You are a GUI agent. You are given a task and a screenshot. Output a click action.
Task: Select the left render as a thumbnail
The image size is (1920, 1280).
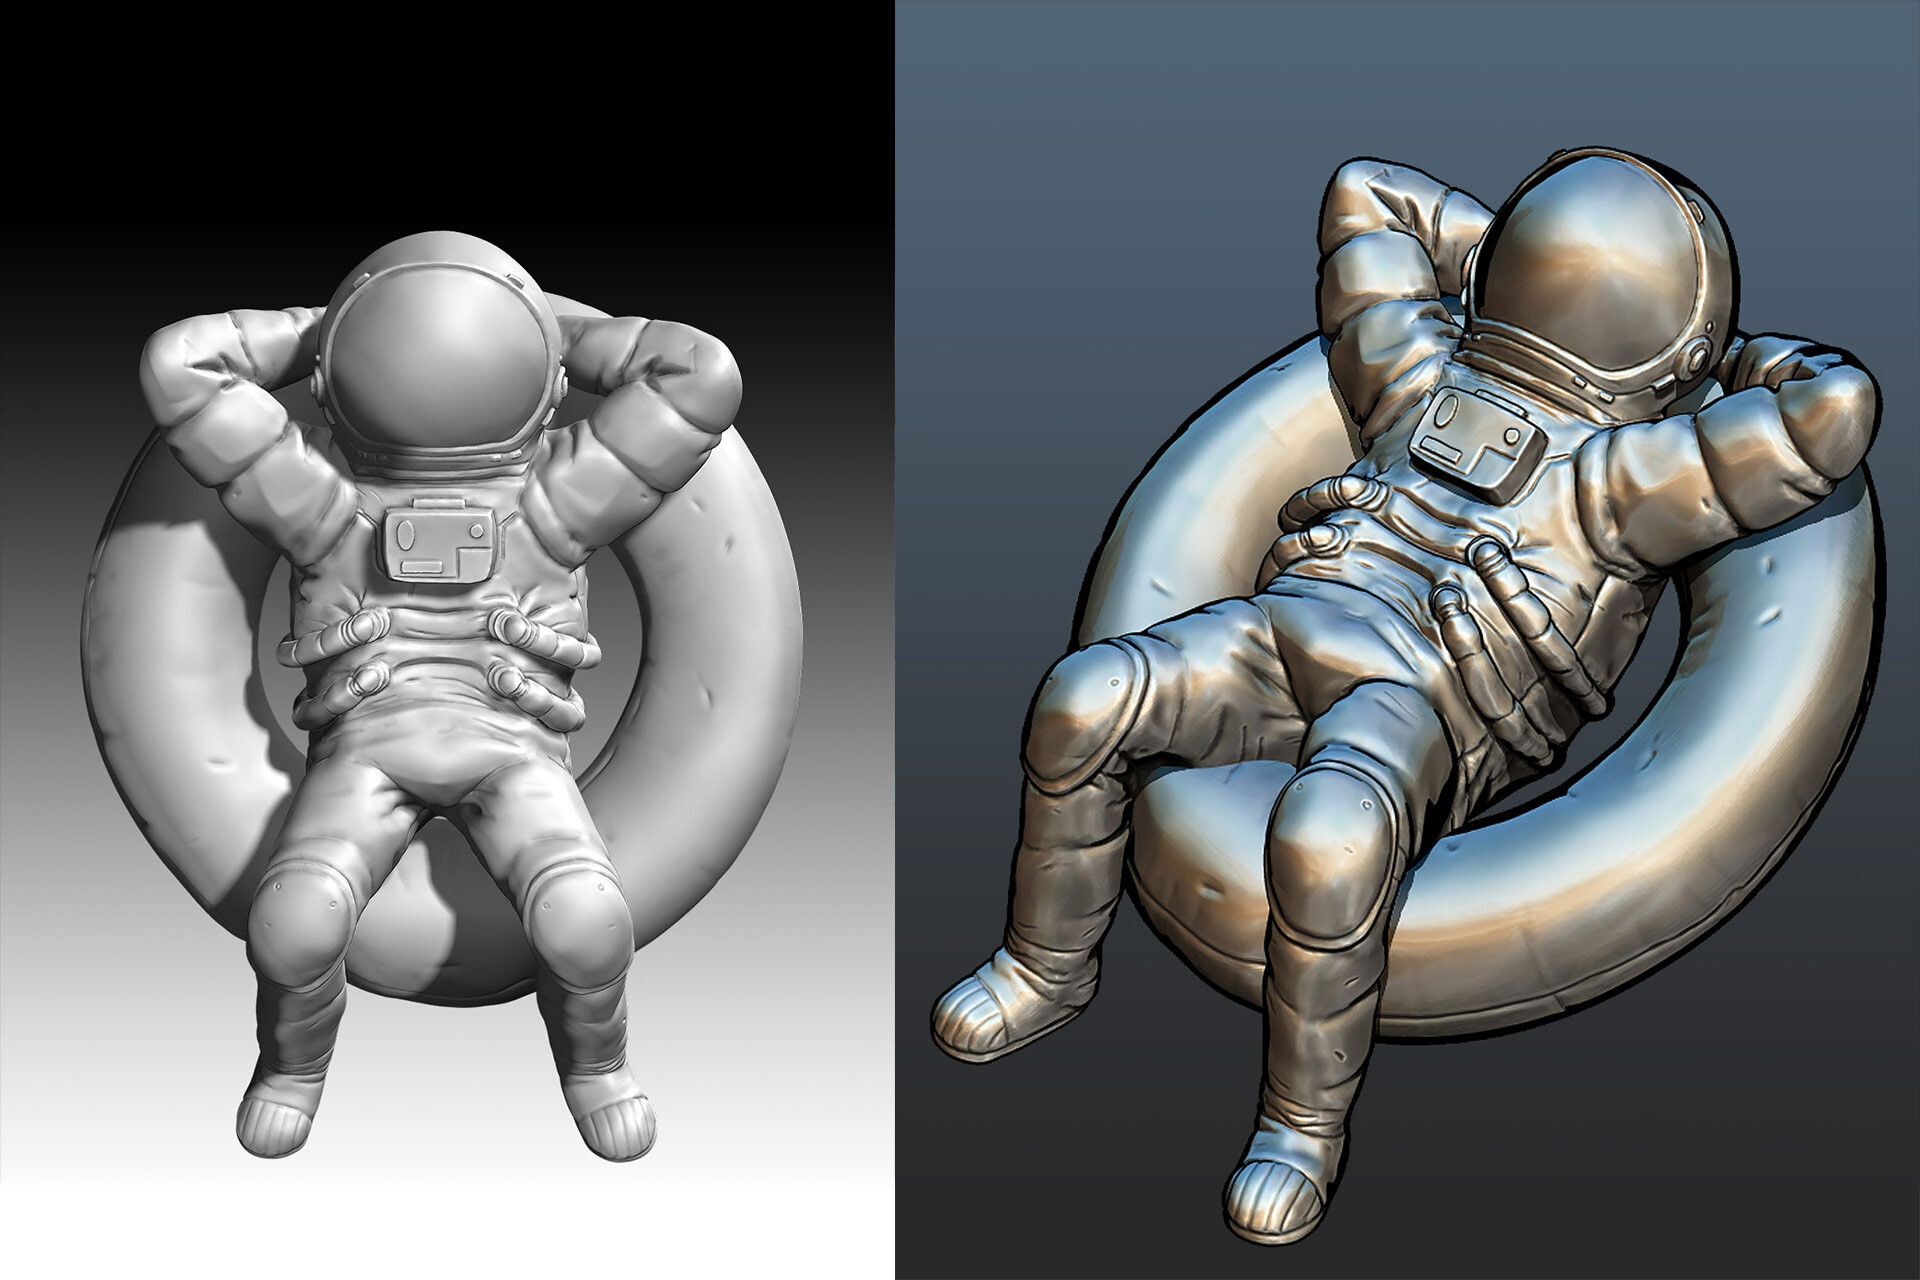pos(450,640)
